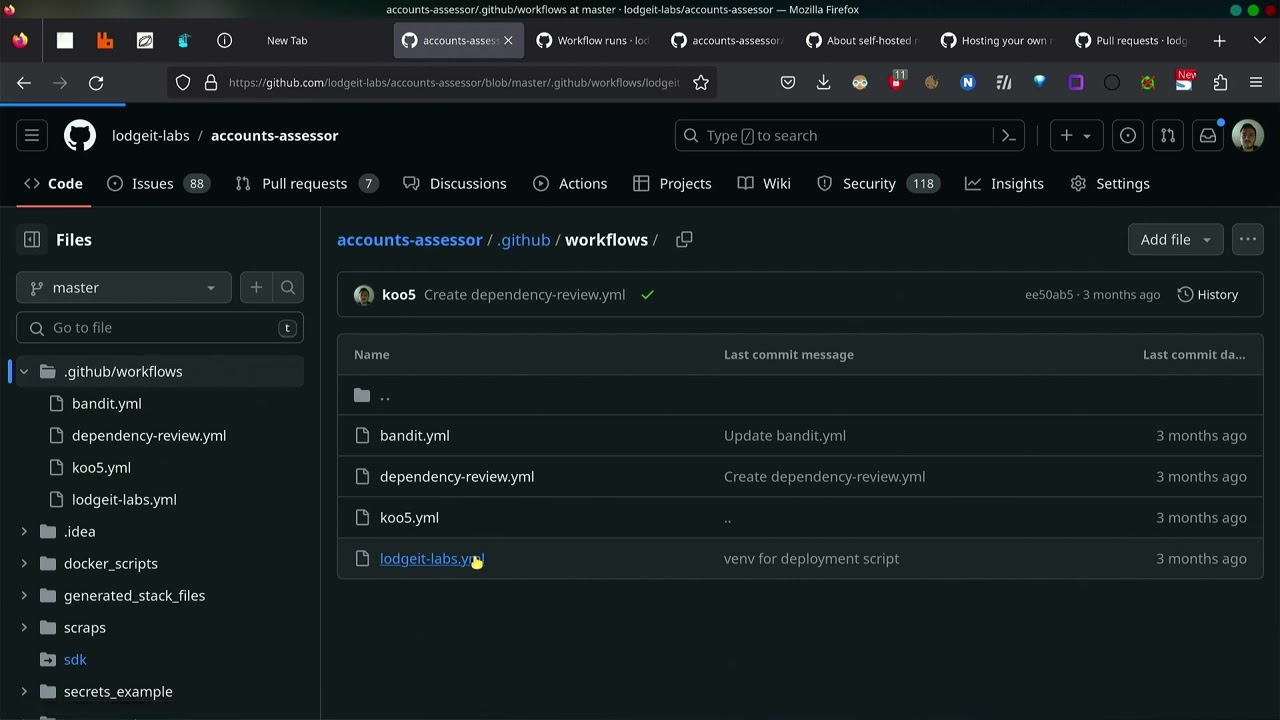Screen dimensions: 1280x720
Task: Expand the generated_stack_files folder
Action: pyautogui.click(x=24, y=595)
